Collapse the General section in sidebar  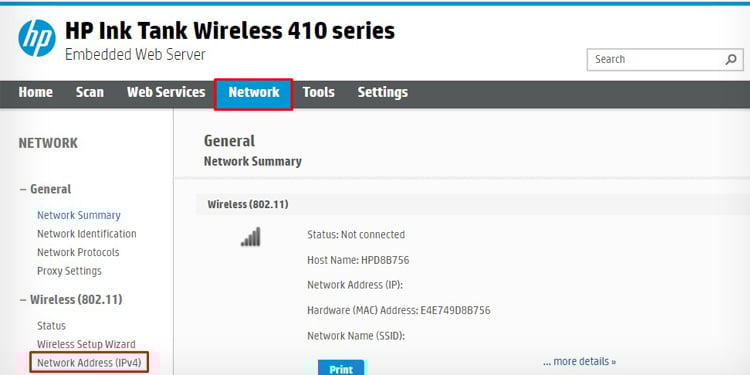coord(45,189)
